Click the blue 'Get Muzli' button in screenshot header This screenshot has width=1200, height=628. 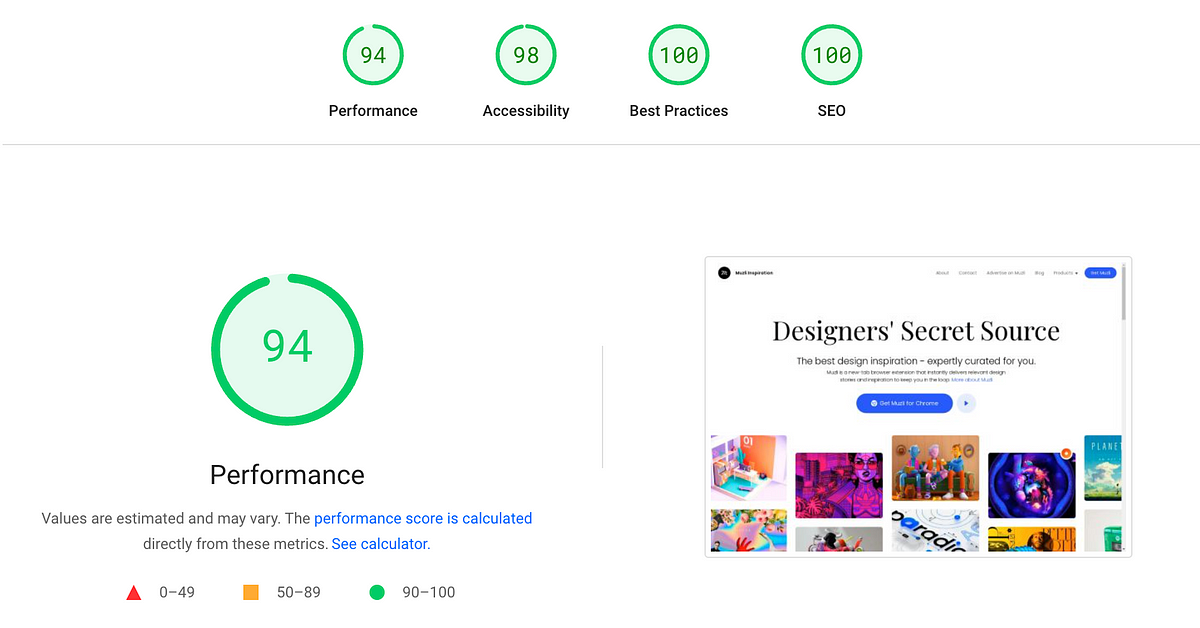tap(1100, 273)
